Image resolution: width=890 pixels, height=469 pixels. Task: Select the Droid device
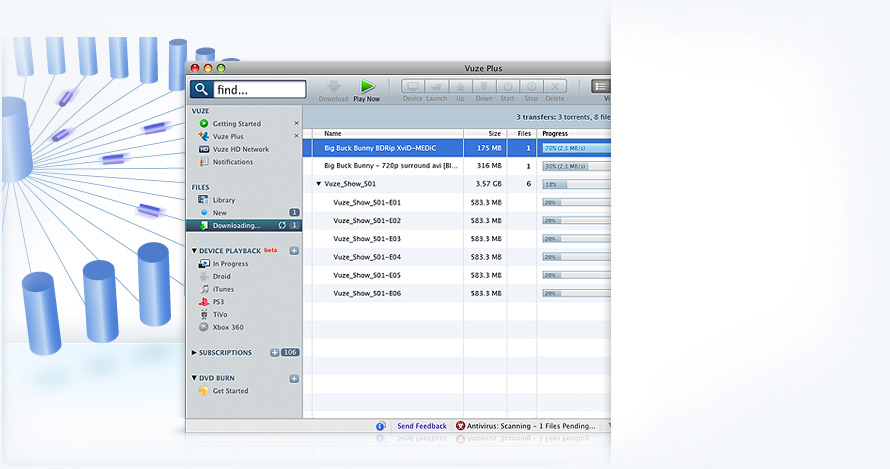(x=222, y=277)
